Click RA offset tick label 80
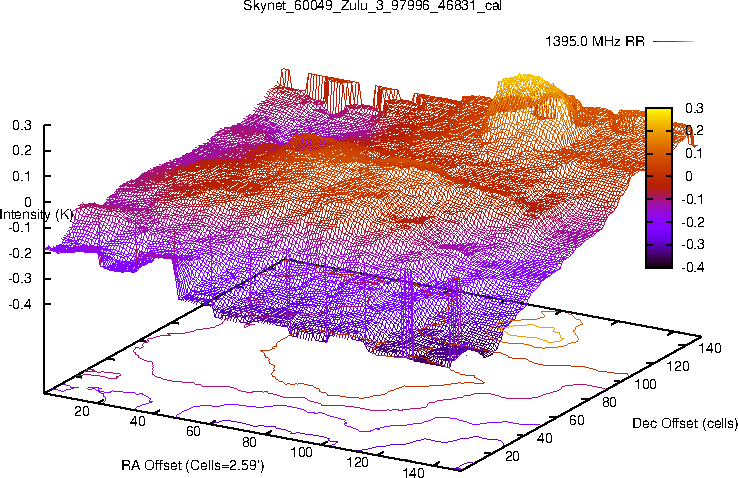Screen dimensions: 738x478 tap(249, 442)
